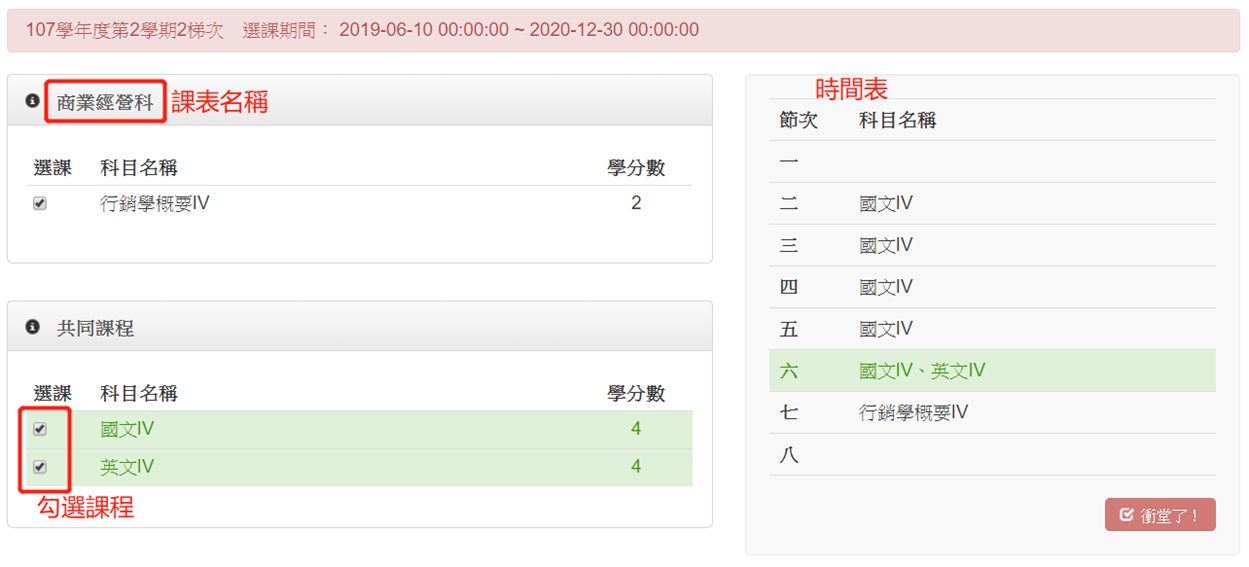Image resolution: width=1249 pixels, height=567 pixels.
Task: Click the info icon beside 共同課程
Action: click(x=33, y=327)
